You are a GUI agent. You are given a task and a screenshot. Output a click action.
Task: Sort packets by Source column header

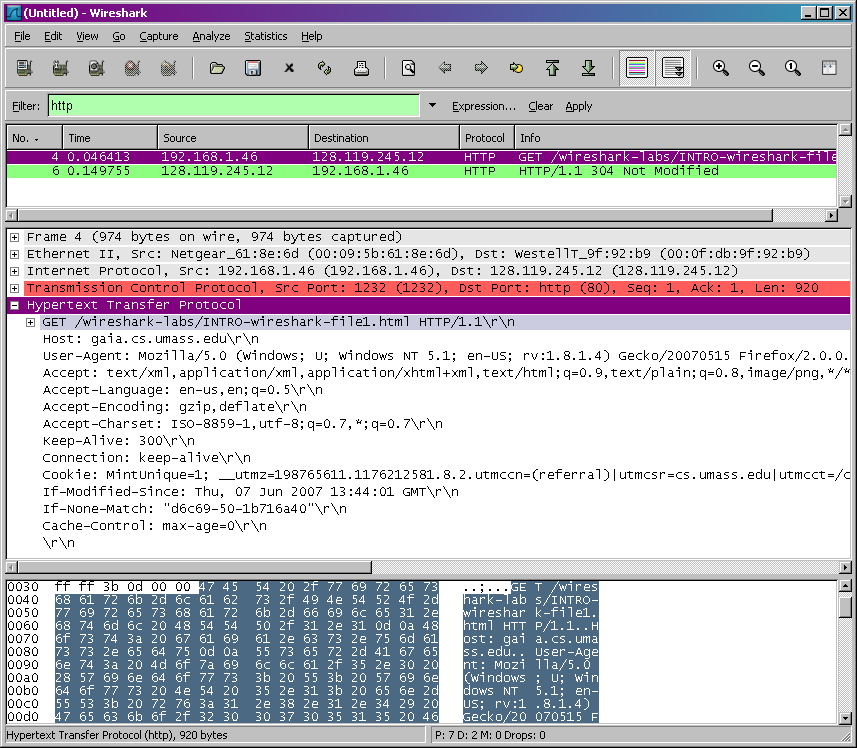(x=233, y=138)
